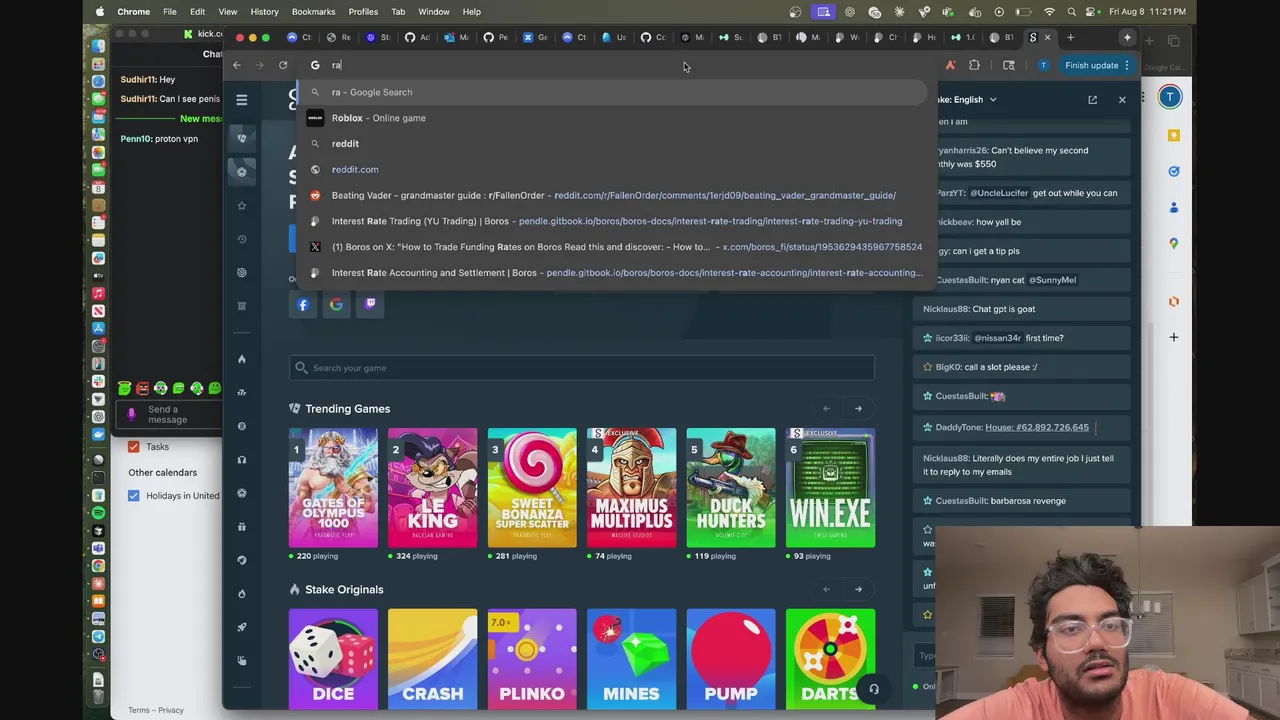Open Favourites star icon in Stake sidebar
The image size is (1280, 720).
click(241, 206)
